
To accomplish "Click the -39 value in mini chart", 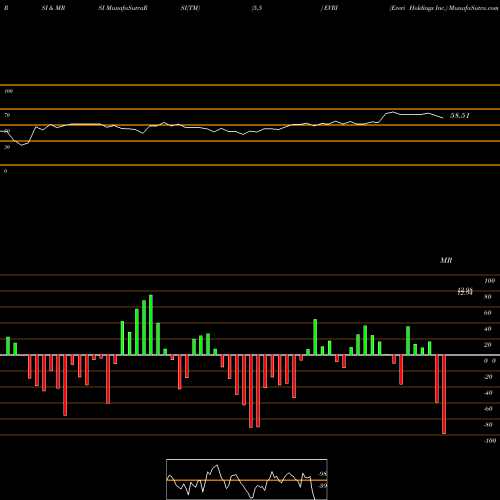I will pos(322,485).
